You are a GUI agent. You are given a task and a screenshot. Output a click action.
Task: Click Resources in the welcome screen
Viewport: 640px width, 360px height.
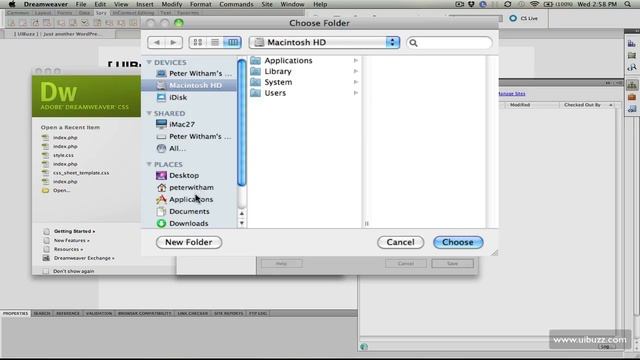point(68,249)
